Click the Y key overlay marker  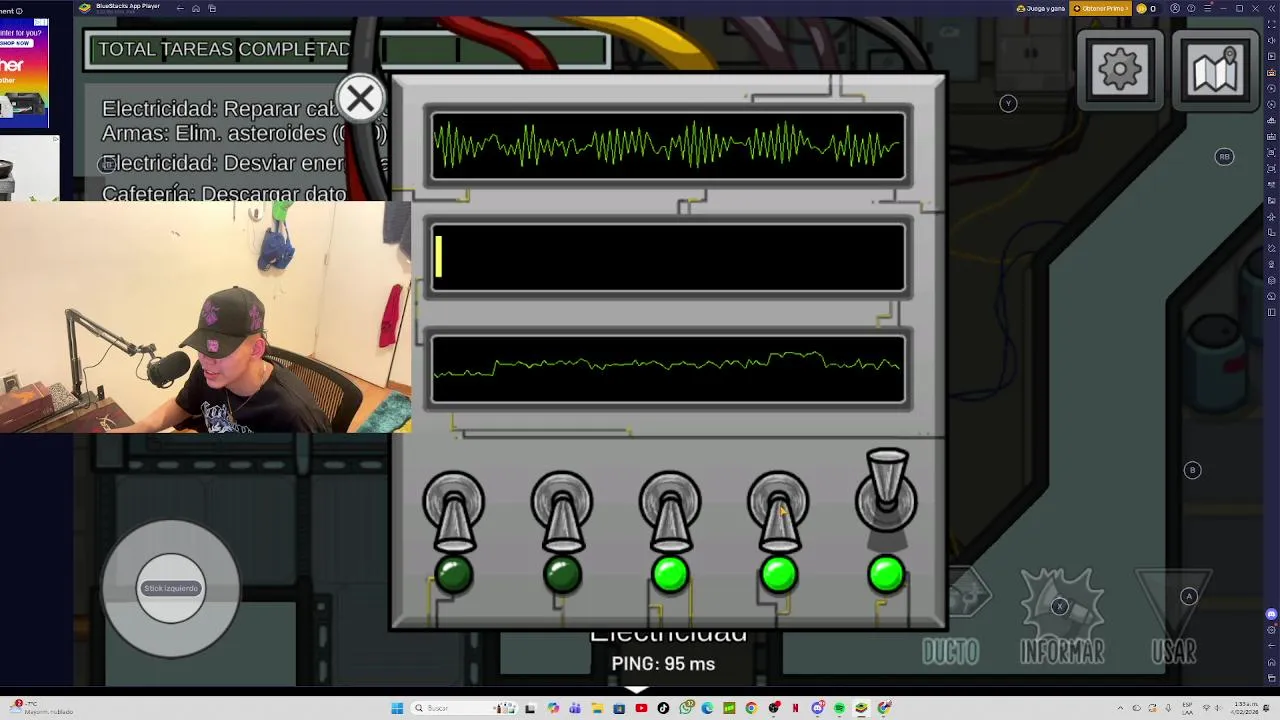1008,103
